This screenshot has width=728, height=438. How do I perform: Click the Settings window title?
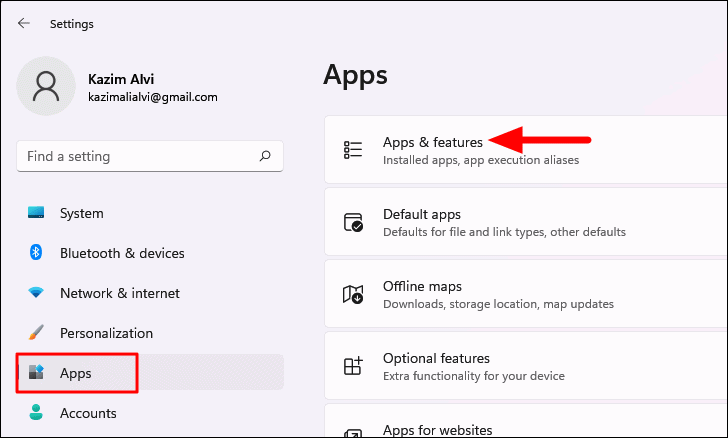pos(72,24)
